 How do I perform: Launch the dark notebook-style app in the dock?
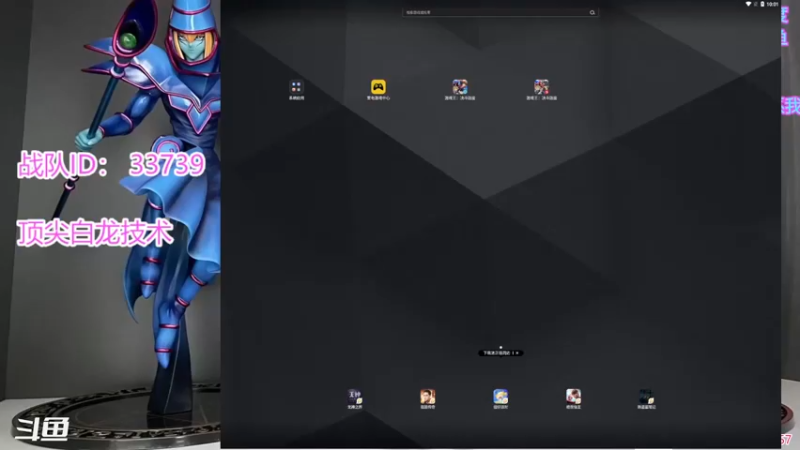point(646,396)
